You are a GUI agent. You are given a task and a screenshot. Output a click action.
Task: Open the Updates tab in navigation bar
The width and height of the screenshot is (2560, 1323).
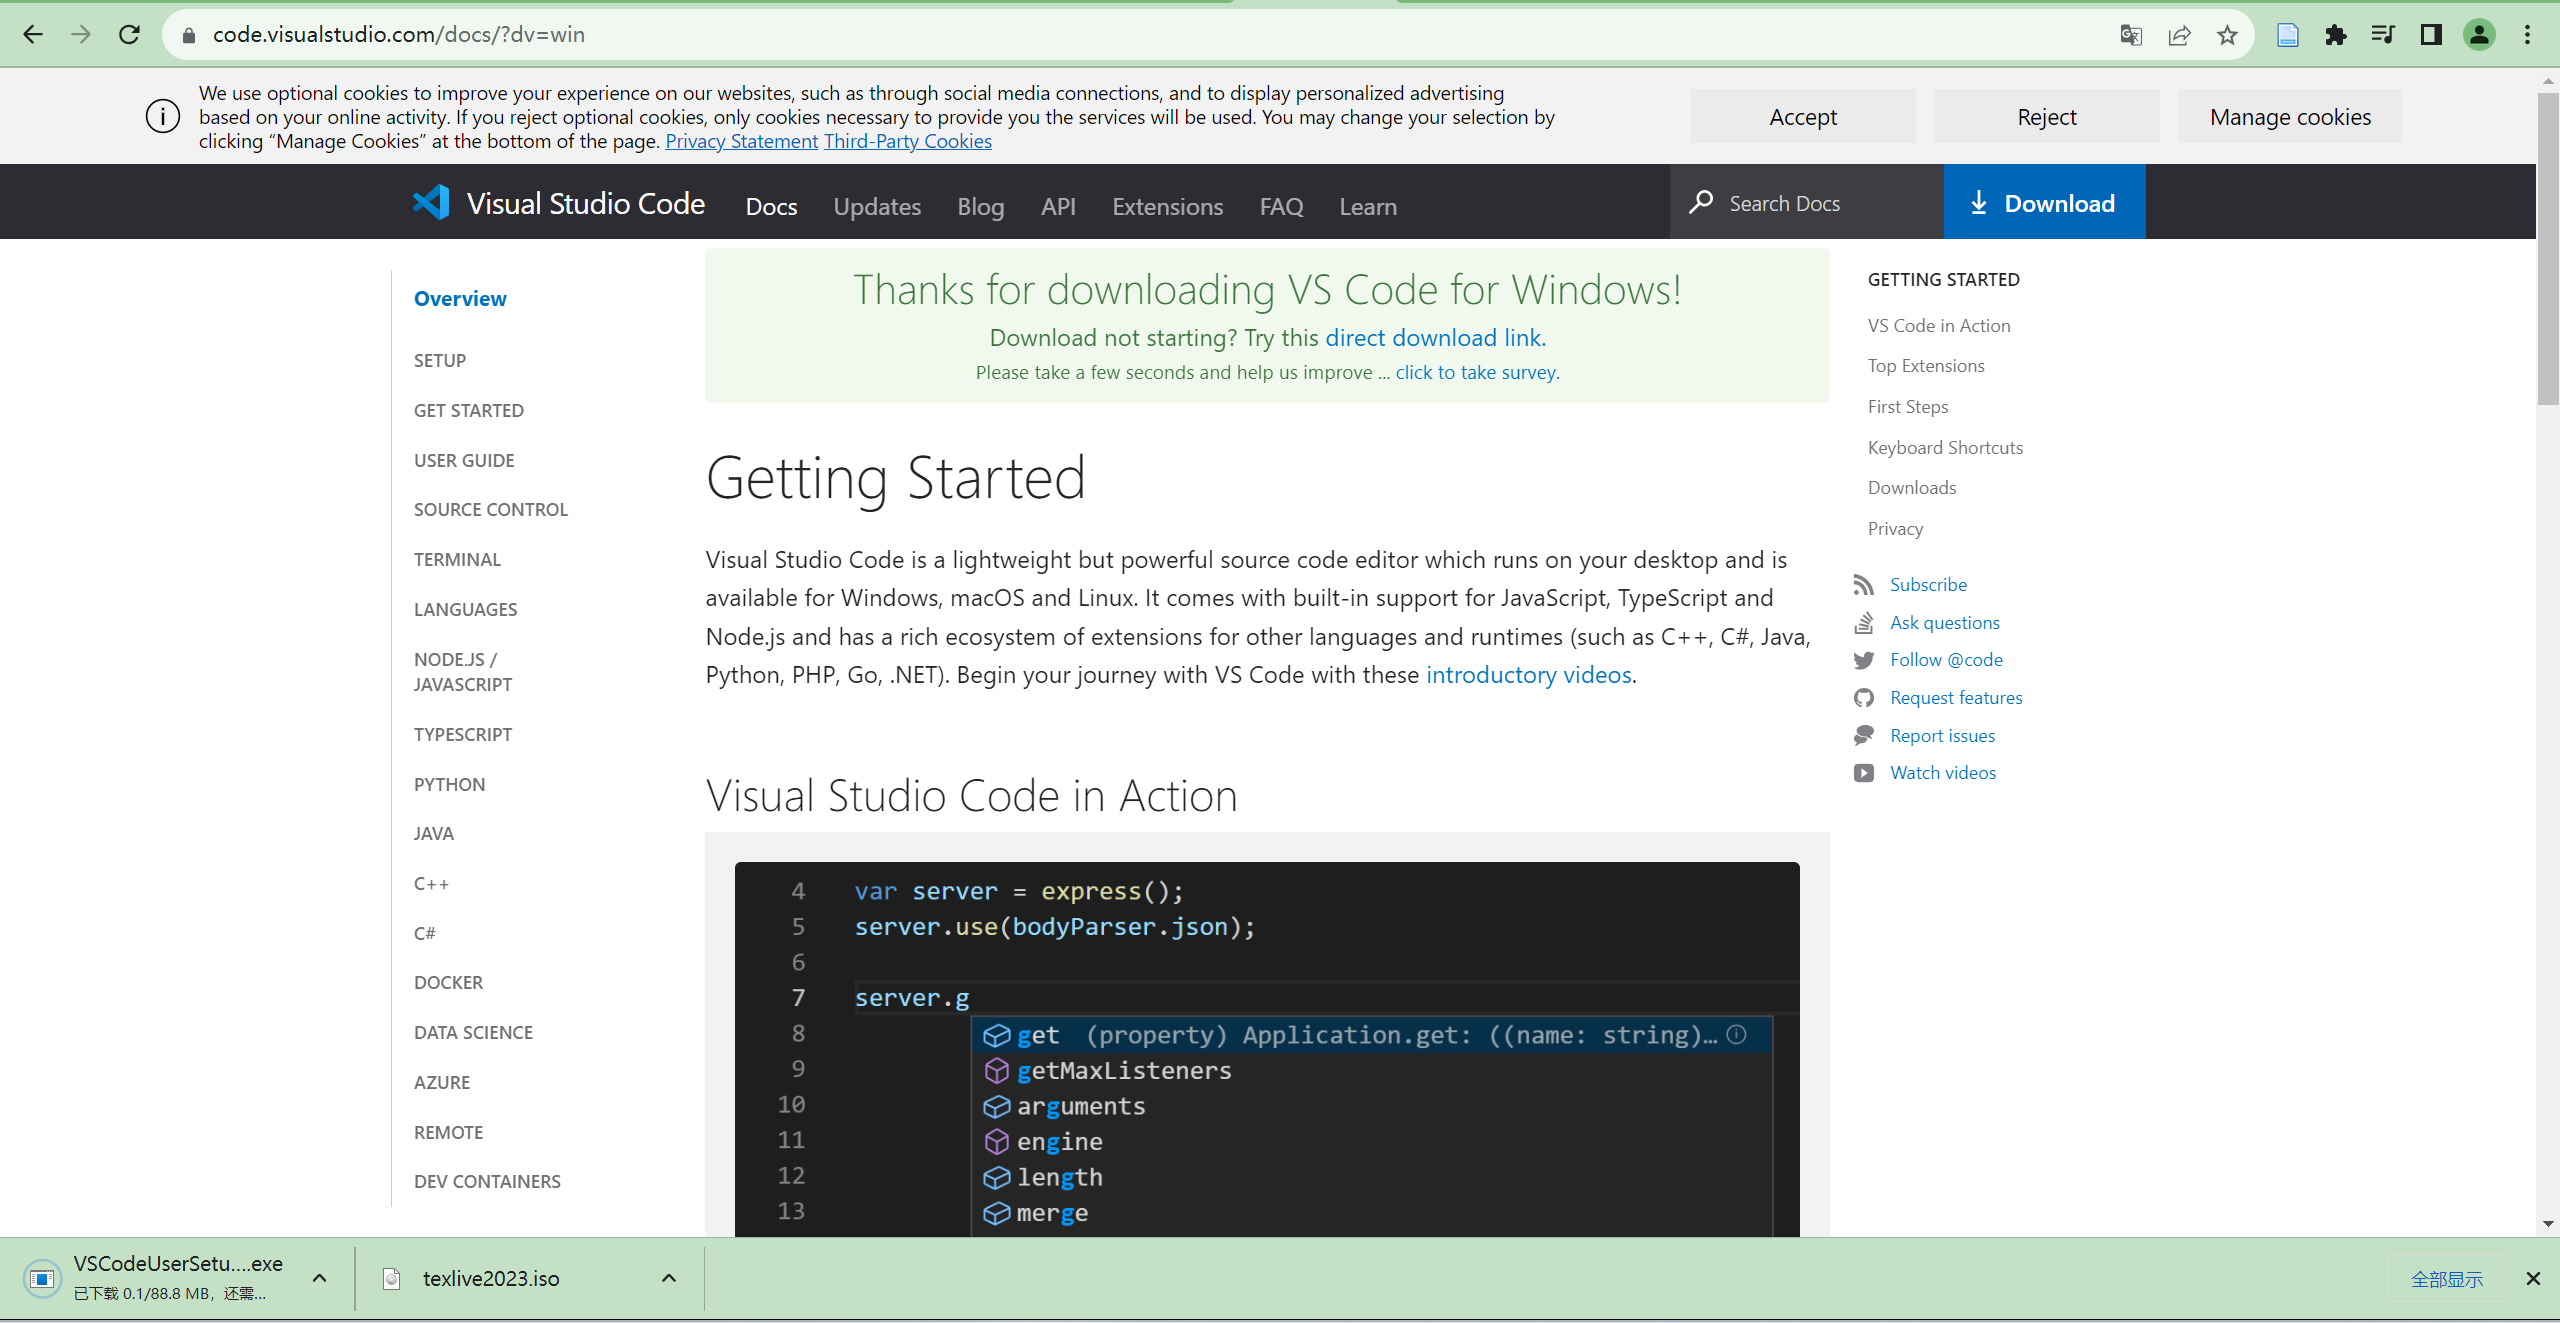click(877, 206)
